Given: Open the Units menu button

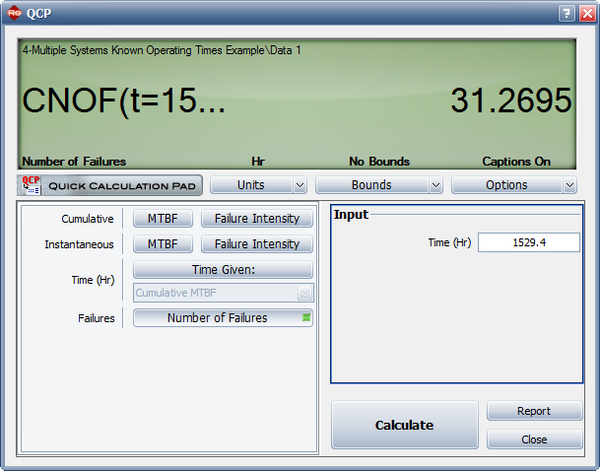Looking at the screenshot, I should [251, 185].
